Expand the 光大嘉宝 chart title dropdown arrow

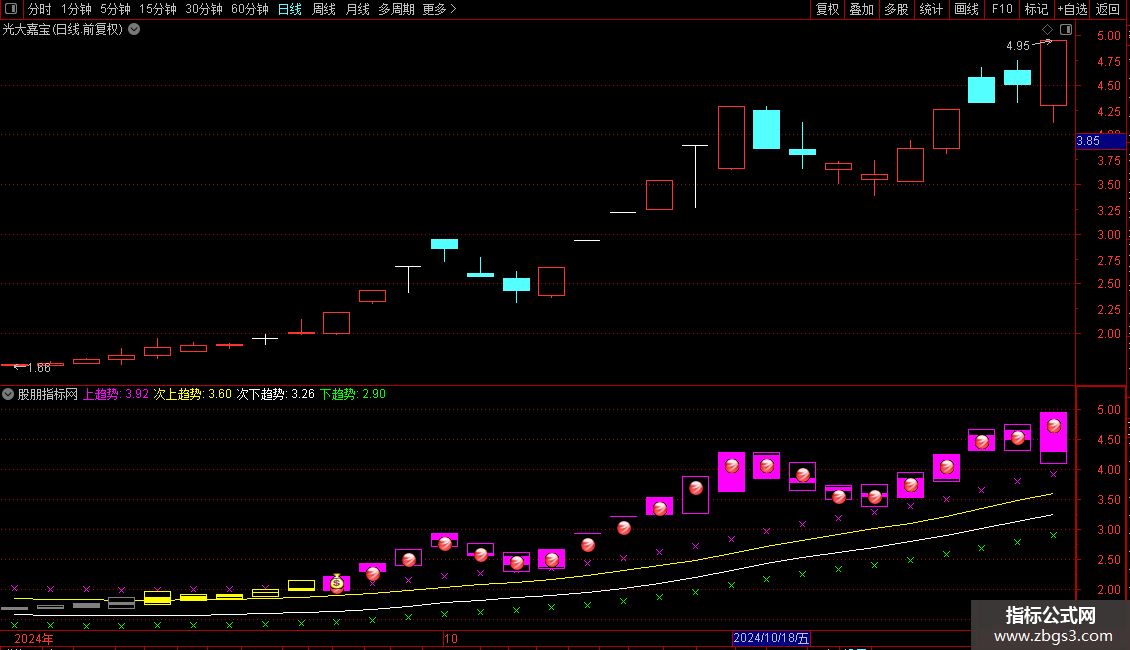[x=134, y=30]
